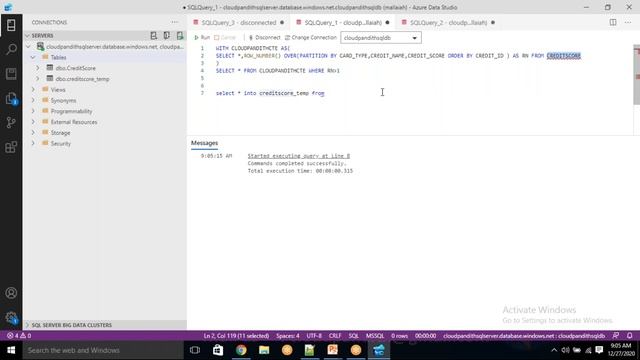
Task: Click Ln 2, Col 119 status entry
Action: point(236,336)
